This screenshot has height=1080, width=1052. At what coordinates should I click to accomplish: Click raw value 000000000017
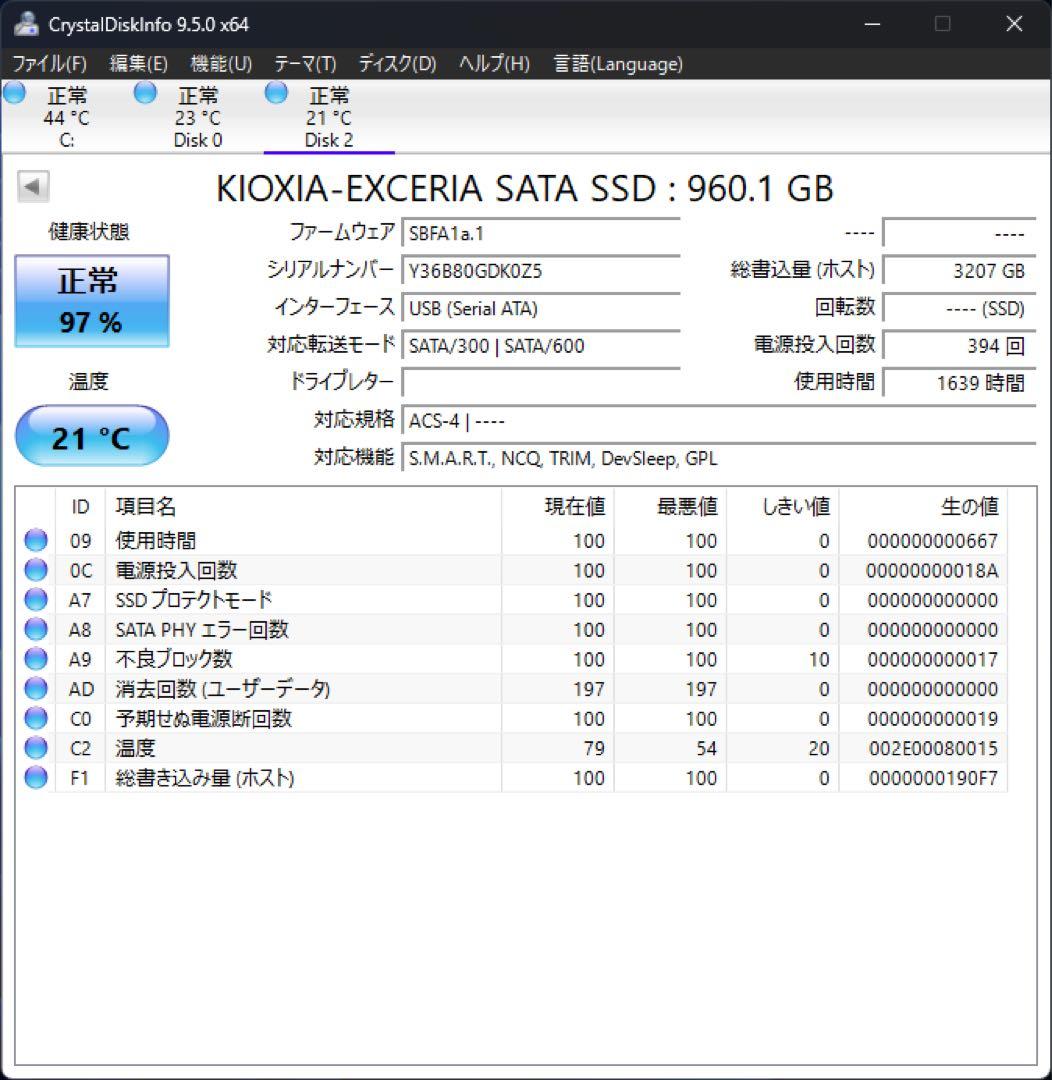932,659
